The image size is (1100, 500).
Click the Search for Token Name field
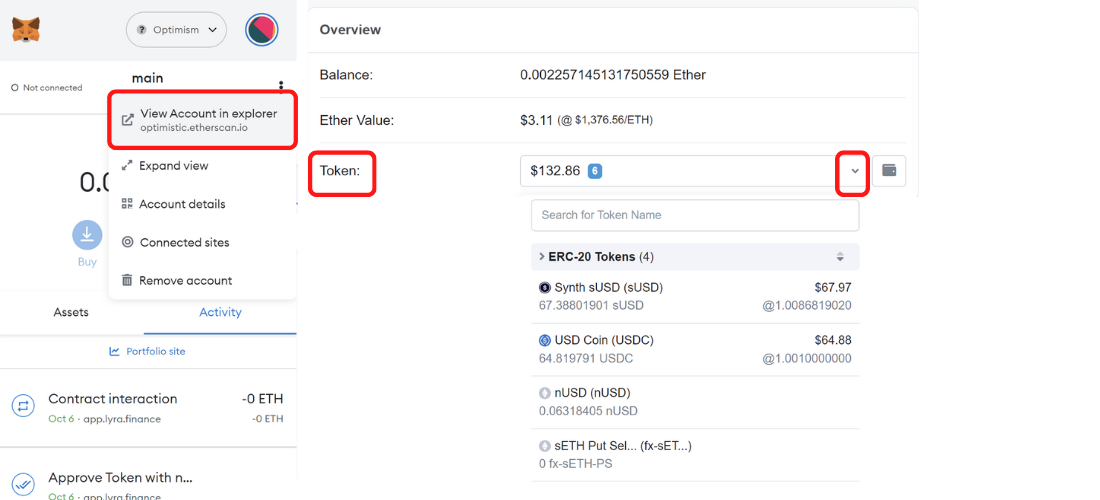[695, 215]
